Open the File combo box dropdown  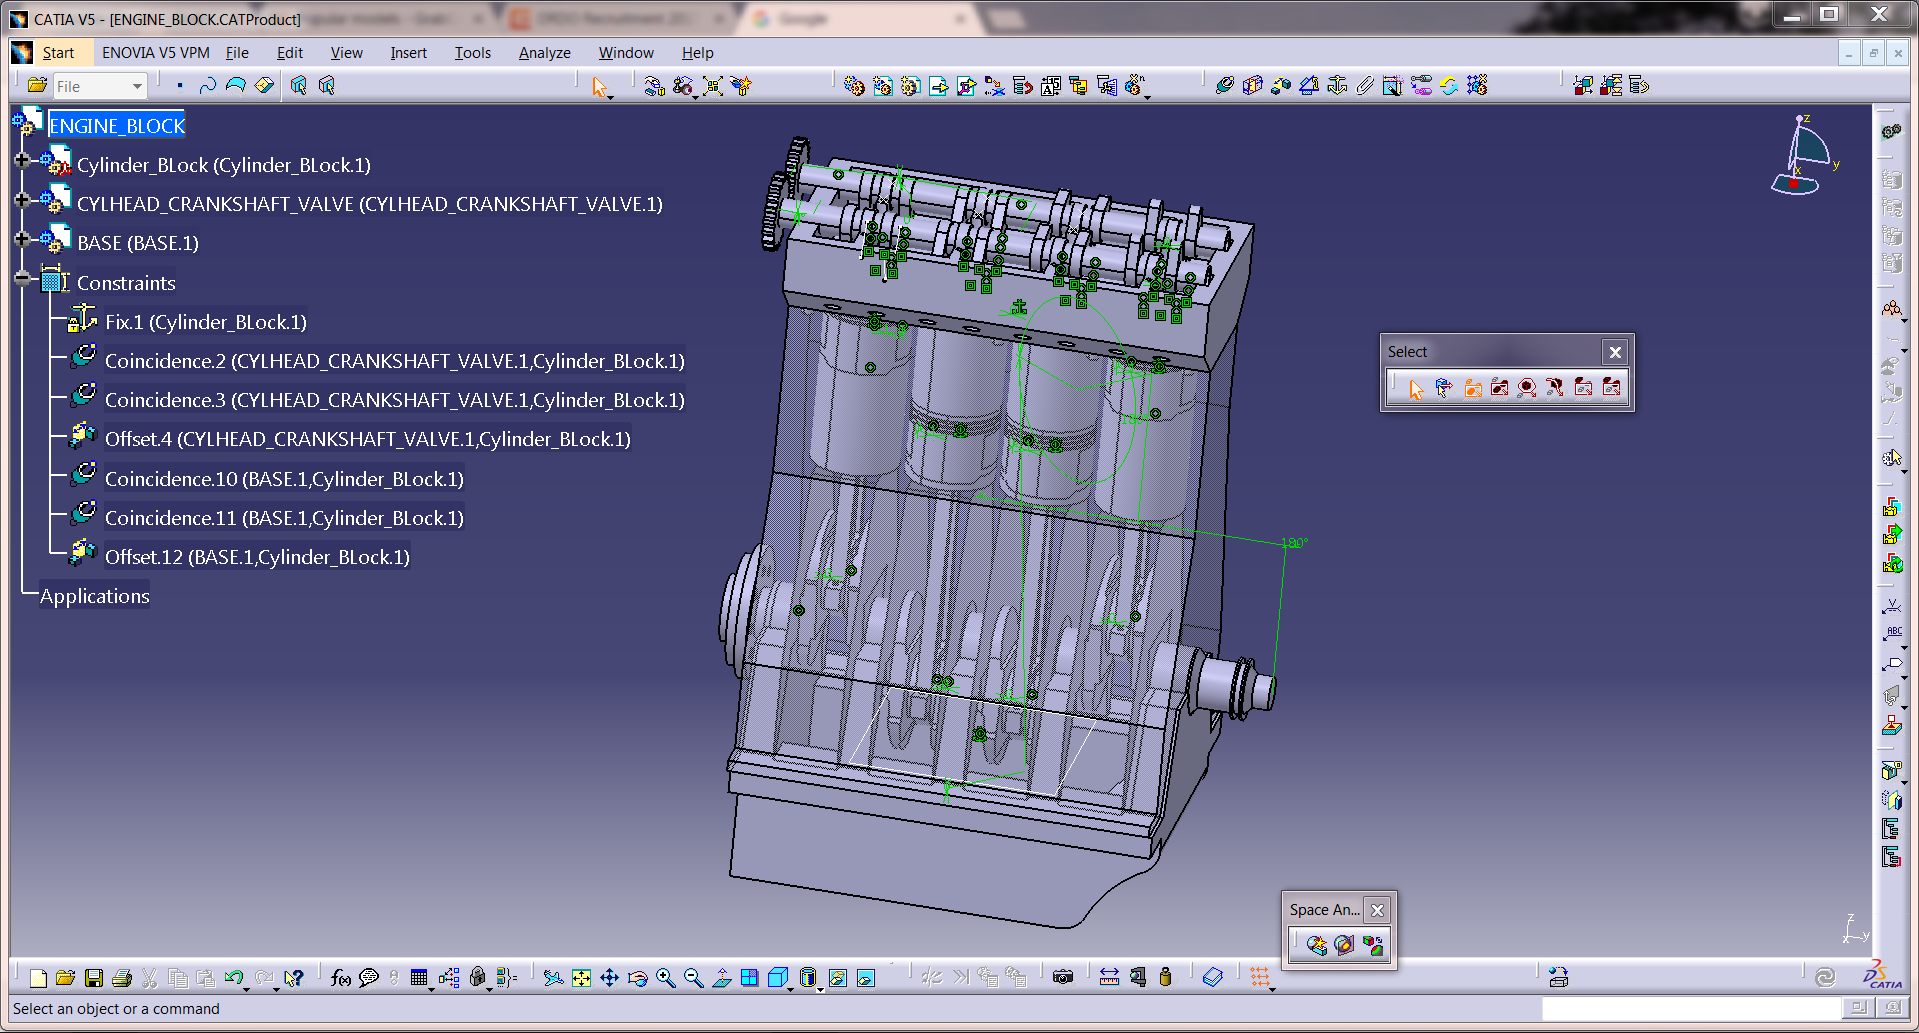[x=137, y=87]
